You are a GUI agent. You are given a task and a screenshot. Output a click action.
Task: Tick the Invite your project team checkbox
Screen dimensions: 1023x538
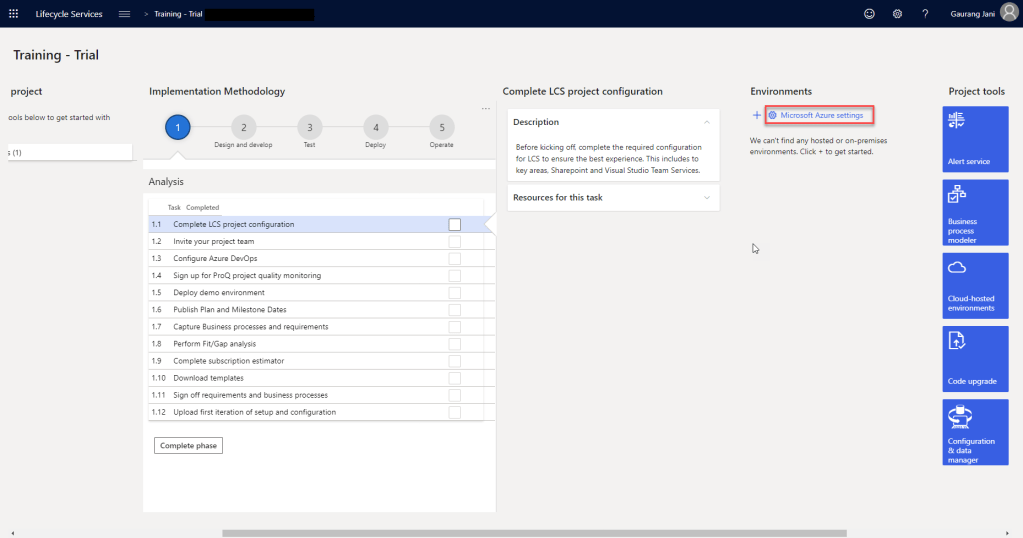point(455,242)
